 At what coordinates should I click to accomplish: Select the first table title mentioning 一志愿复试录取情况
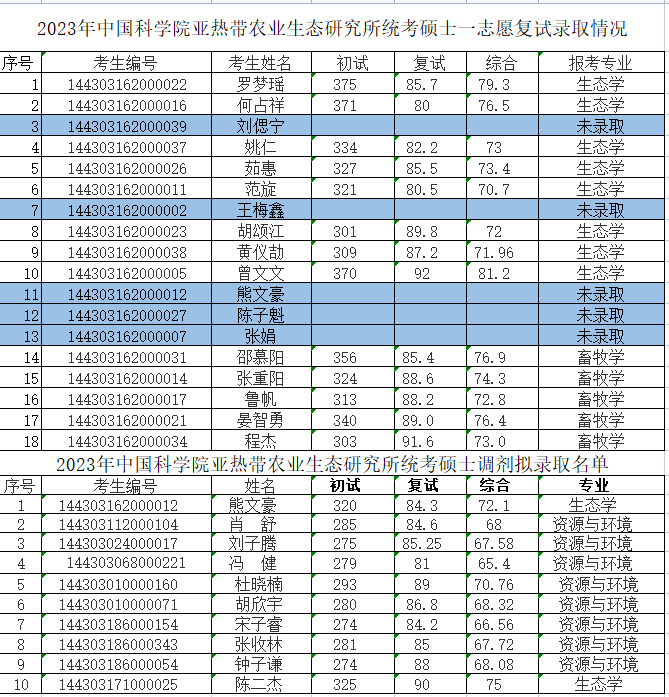click(332, 29)
